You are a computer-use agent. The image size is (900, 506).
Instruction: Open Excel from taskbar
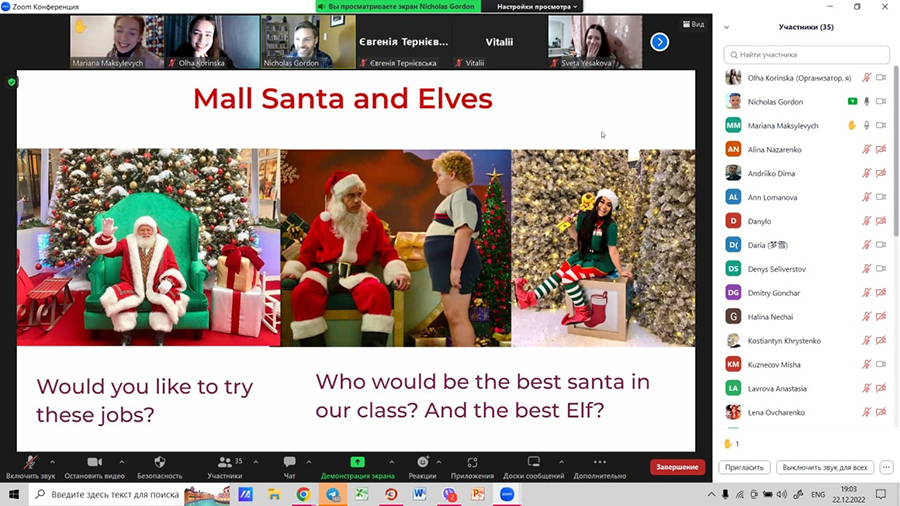[362, 494]
